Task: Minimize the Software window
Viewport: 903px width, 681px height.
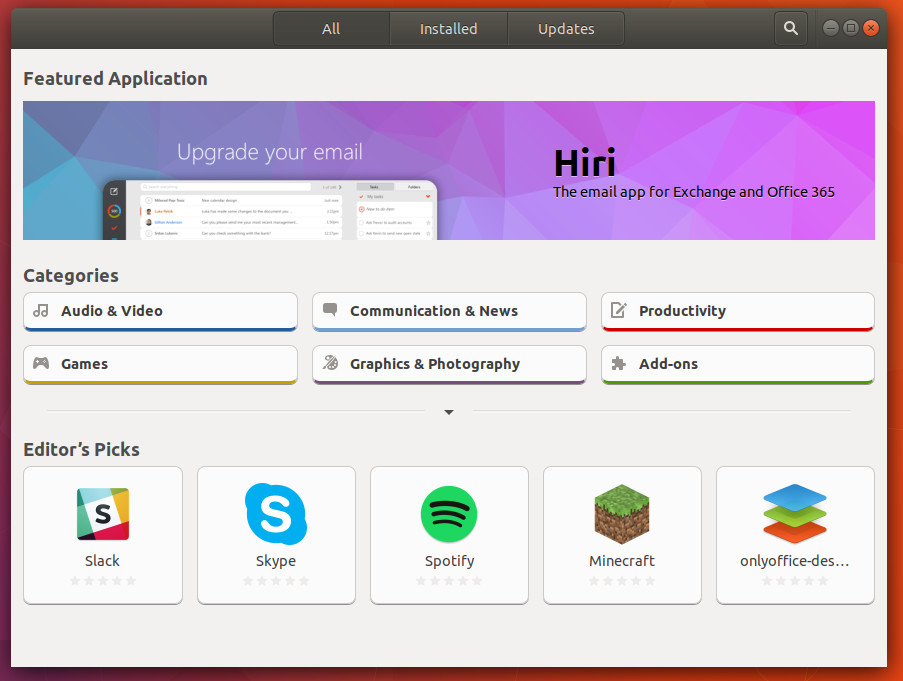Action: coord(830,28)
